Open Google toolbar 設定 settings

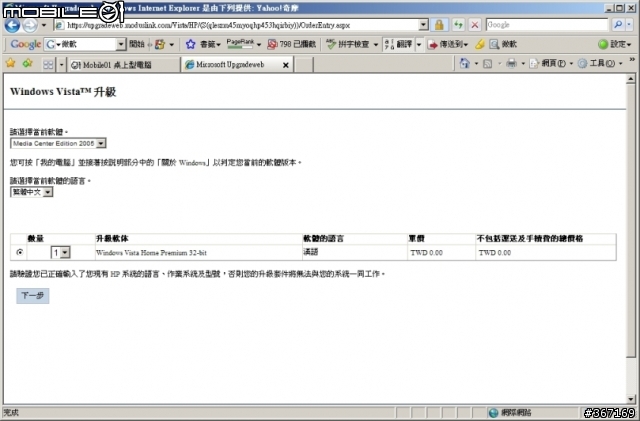point(615,44)
